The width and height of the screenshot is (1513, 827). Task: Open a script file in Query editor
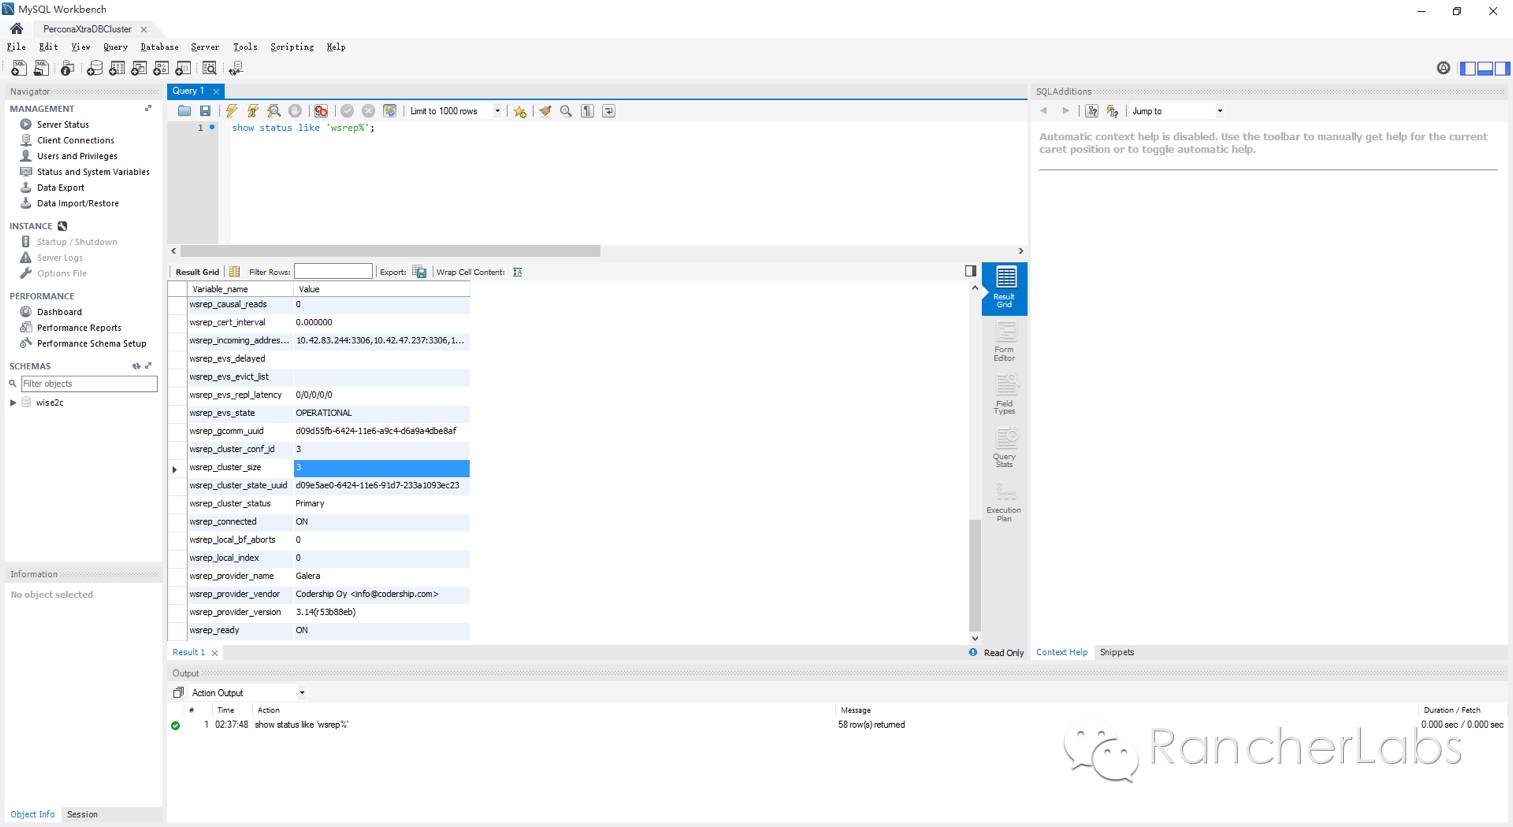[x=184, y=111]
